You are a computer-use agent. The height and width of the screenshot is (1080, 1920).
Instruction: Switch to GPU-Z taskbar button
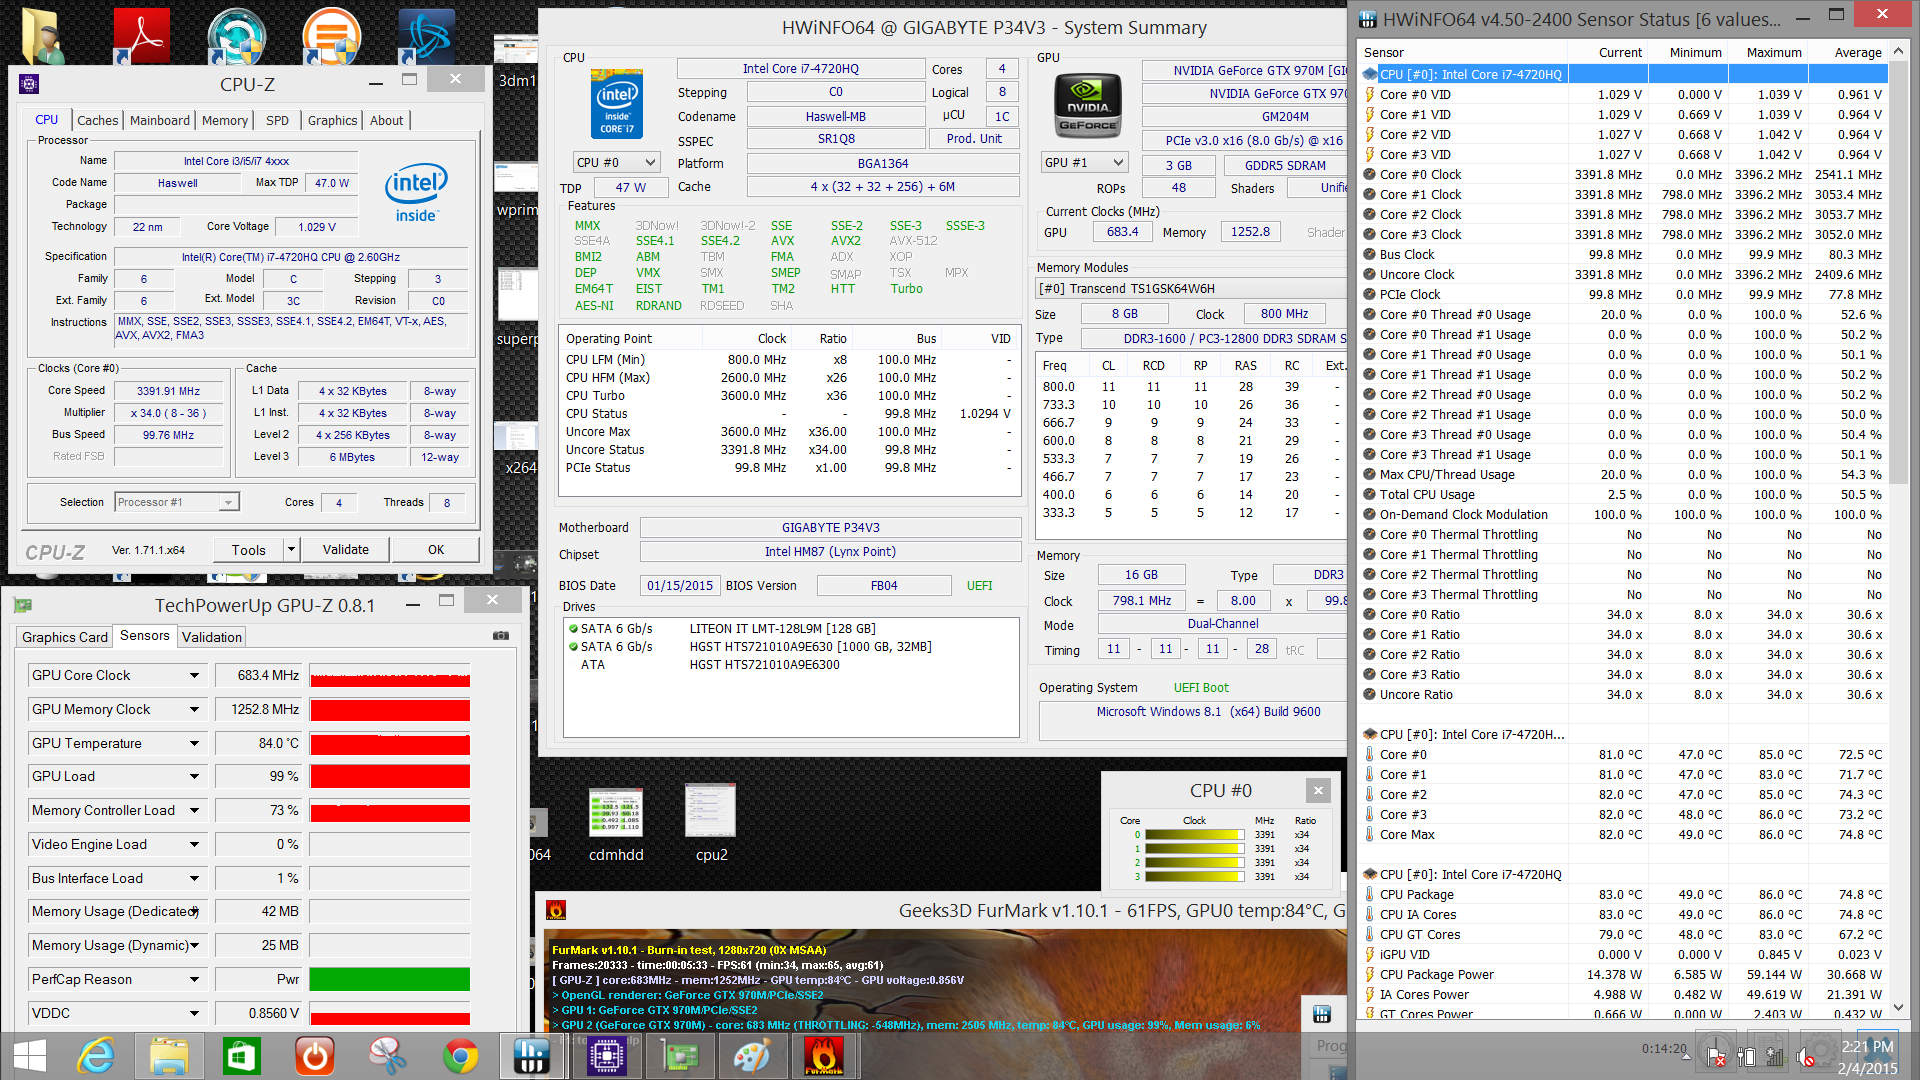(x=679, y=1056)
